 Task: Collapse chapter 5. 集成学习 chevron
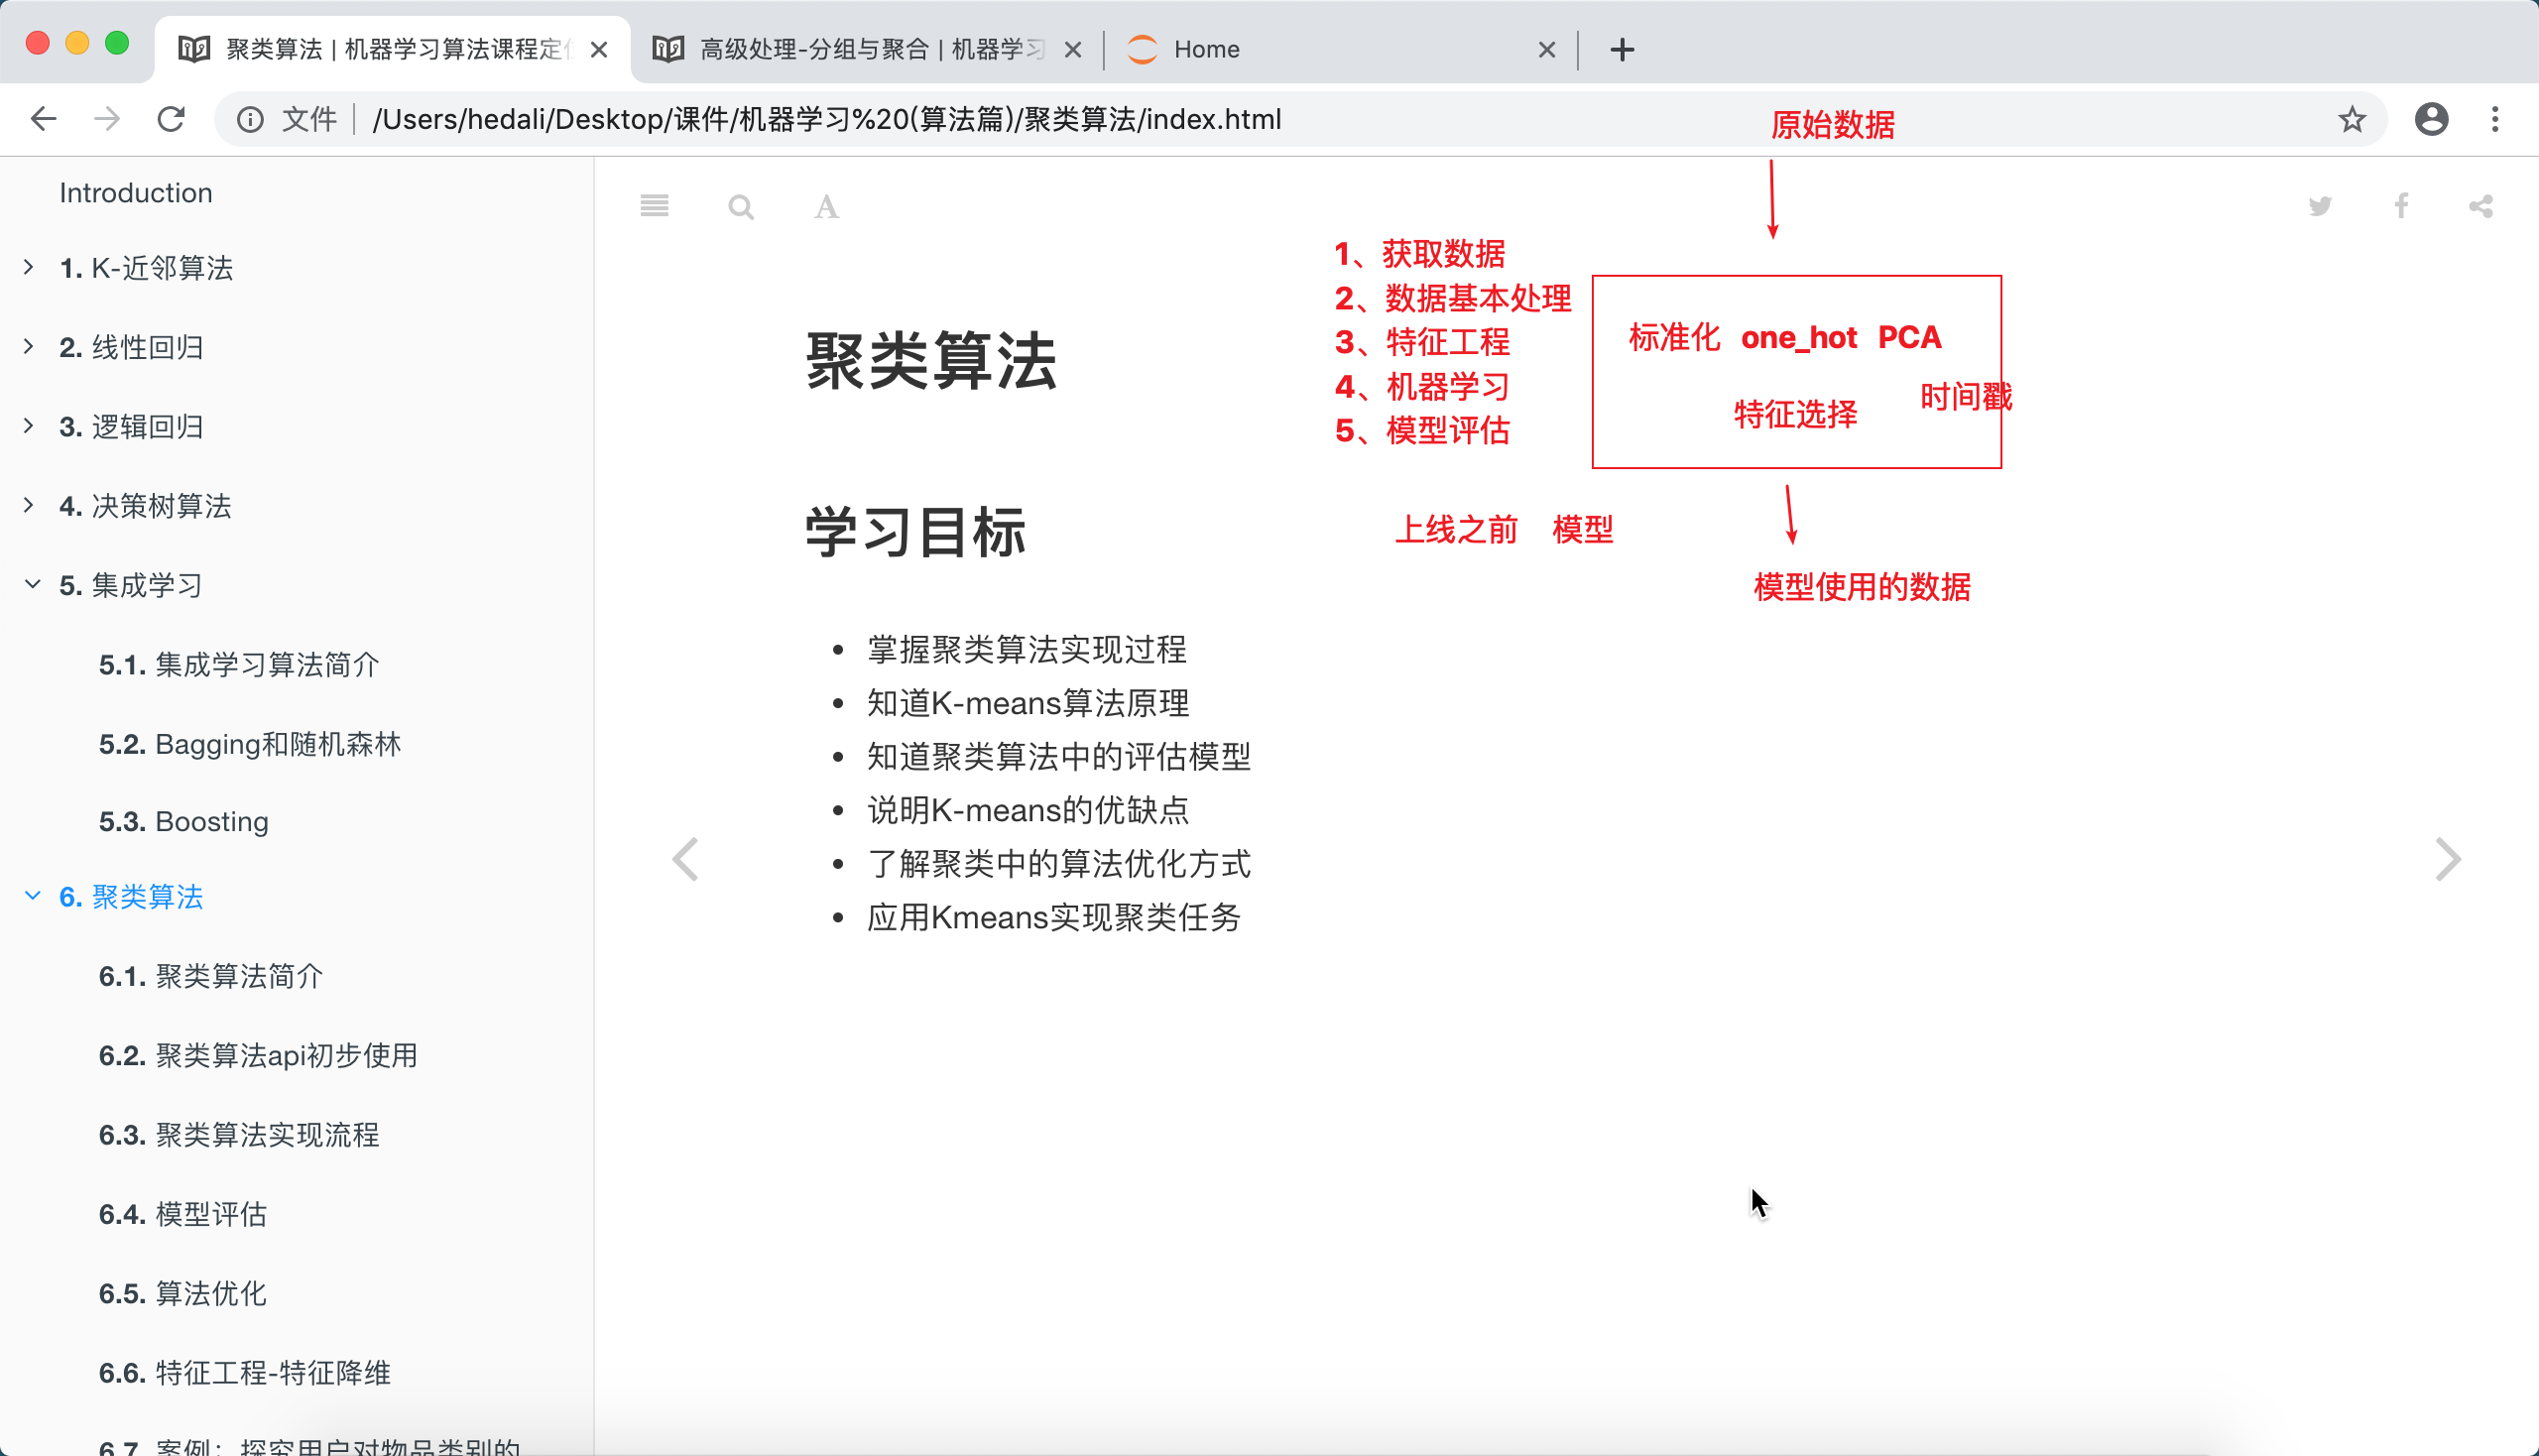(32, 584)
